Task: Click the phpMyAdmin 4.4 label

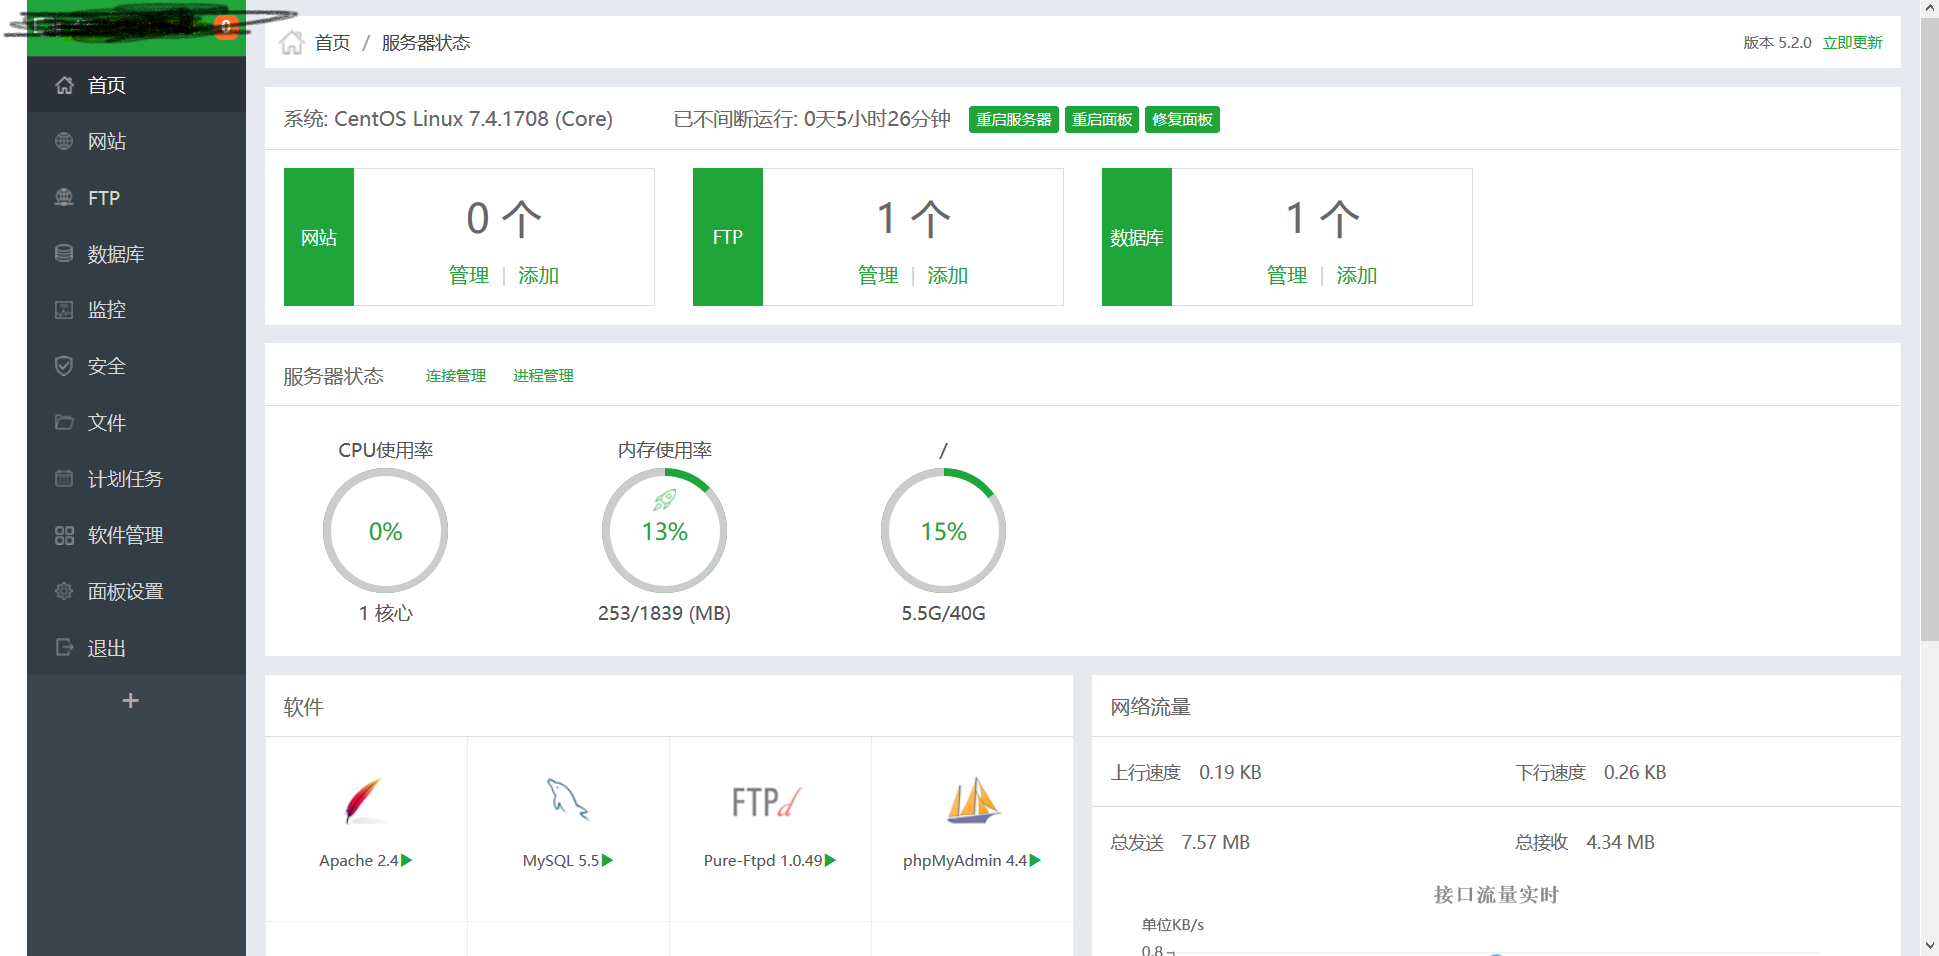Action: click(x=965, y=860)
